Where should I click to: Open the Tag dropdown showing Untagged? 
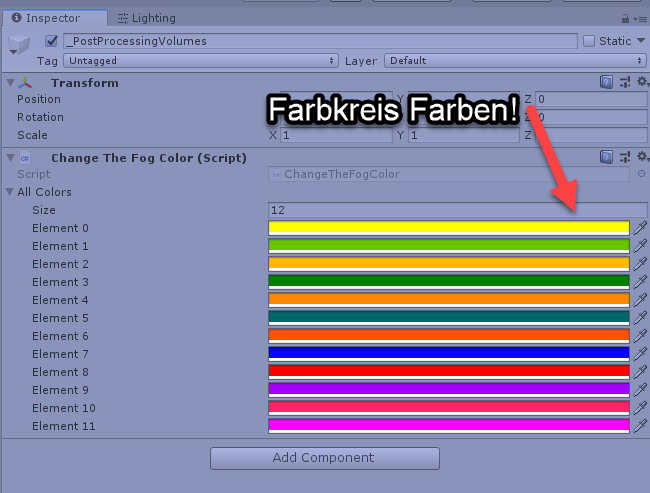coord(201,61)
